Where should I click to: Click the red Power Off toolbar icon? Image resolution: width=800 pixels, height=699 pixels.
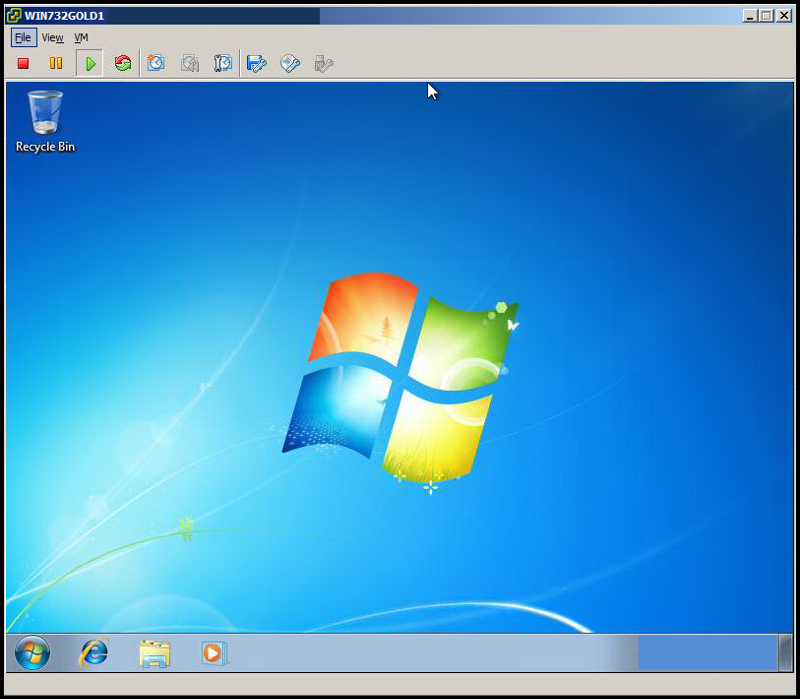(23, 63)
